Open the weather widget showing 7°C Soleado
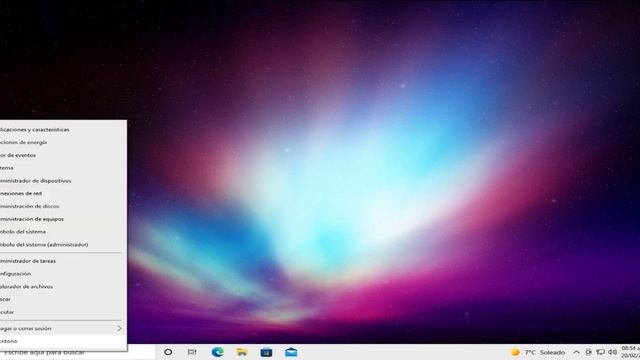640x360 pixels. tap(538, 352)
